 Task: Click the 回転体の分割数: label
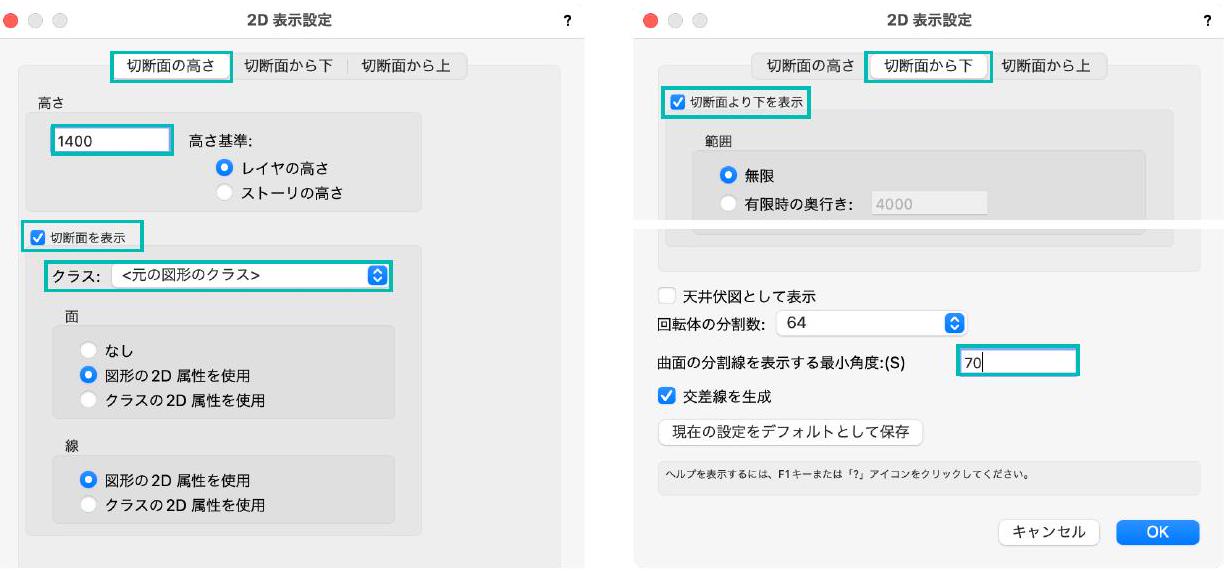click(x=712, y=323)
